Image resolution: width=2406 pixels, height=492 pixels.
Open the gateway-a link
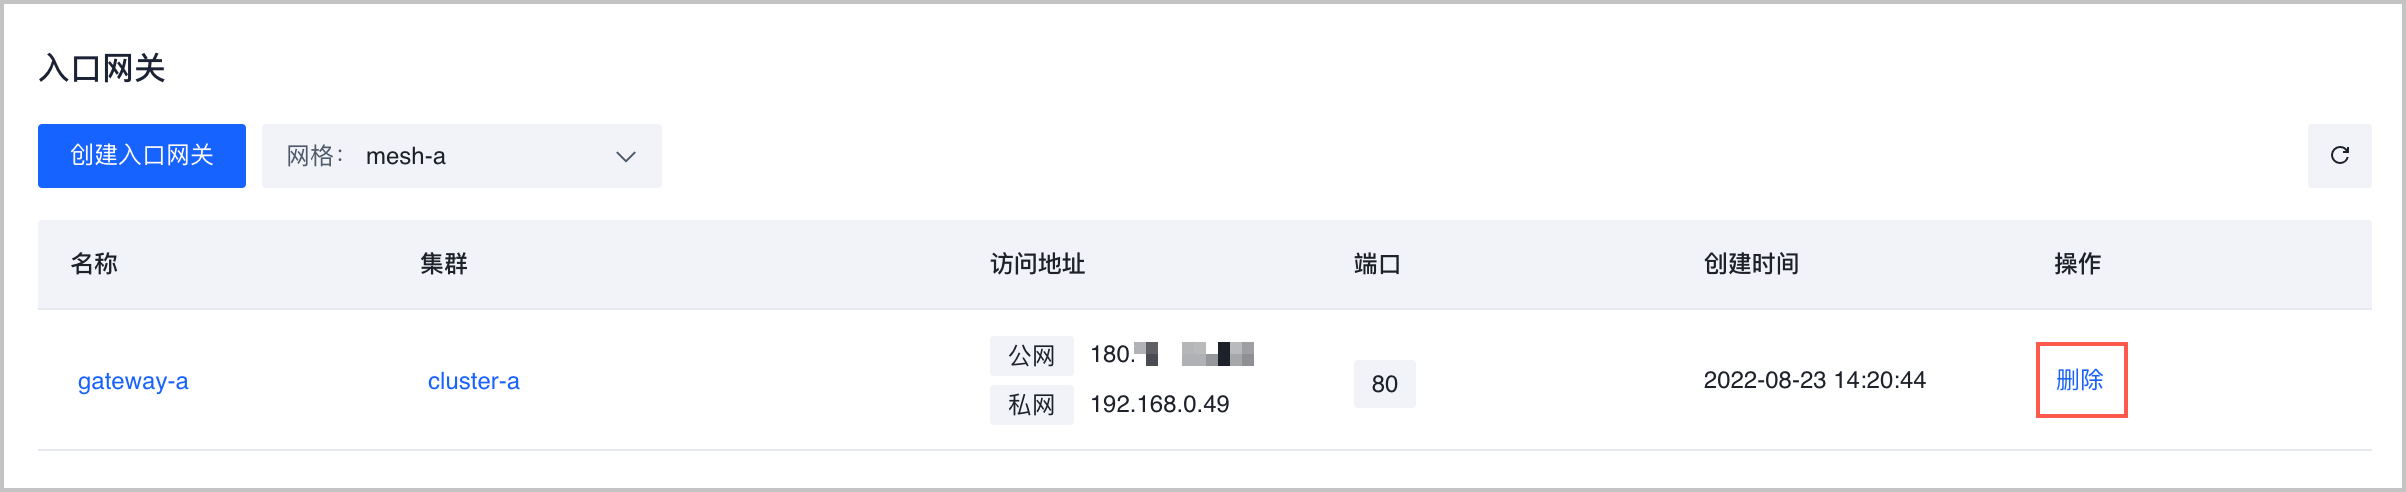pos(133,381)
